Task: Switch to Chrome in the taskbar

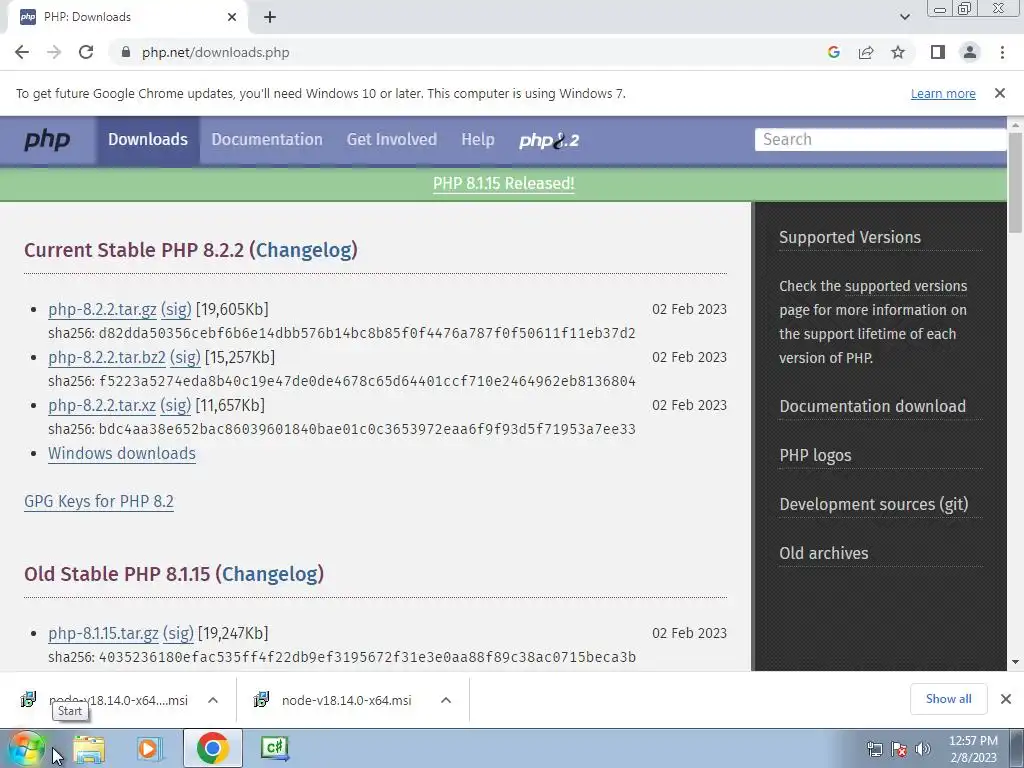Action: [x=212, y=748]
